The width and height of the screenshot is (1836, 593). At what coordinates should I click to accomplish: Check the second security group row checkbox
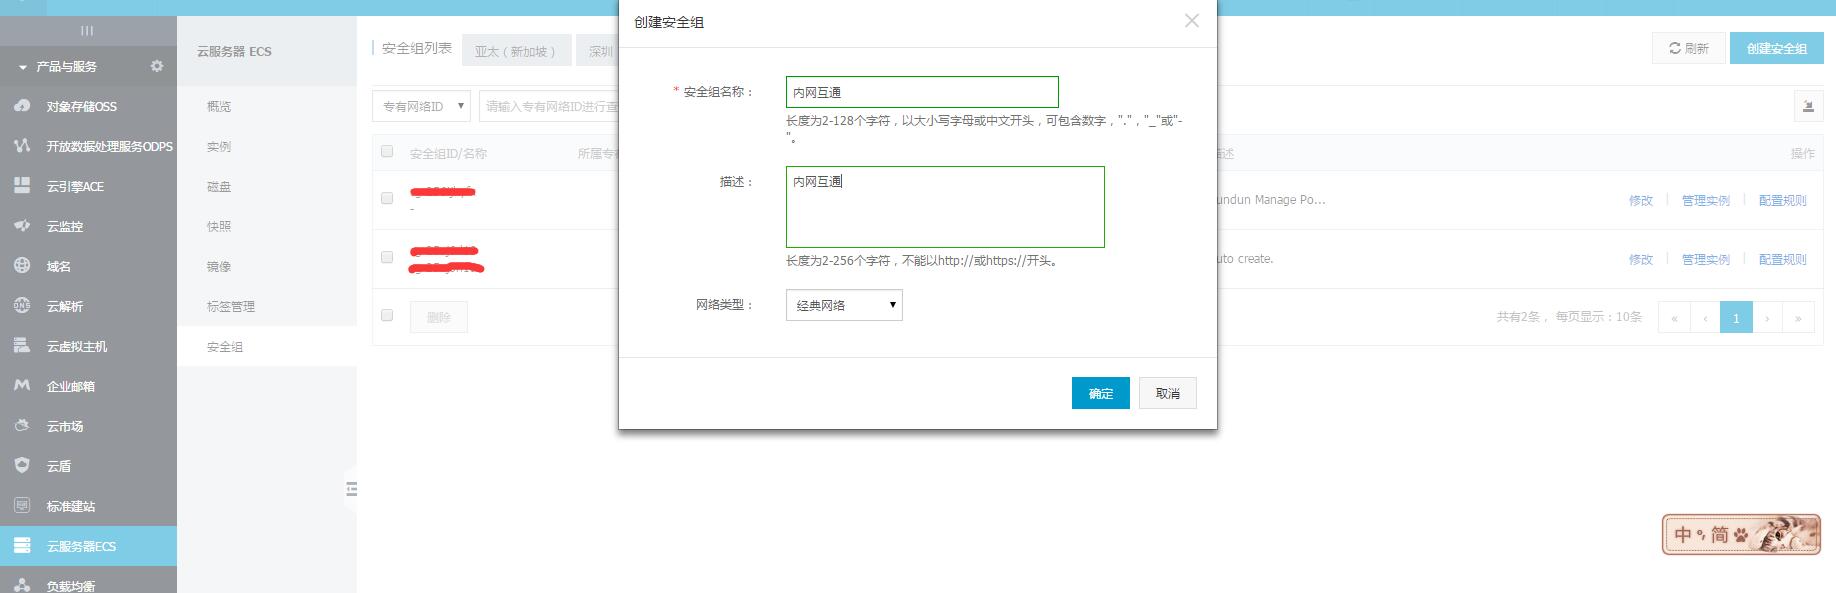pyautogui.click(x=387, y=257)
